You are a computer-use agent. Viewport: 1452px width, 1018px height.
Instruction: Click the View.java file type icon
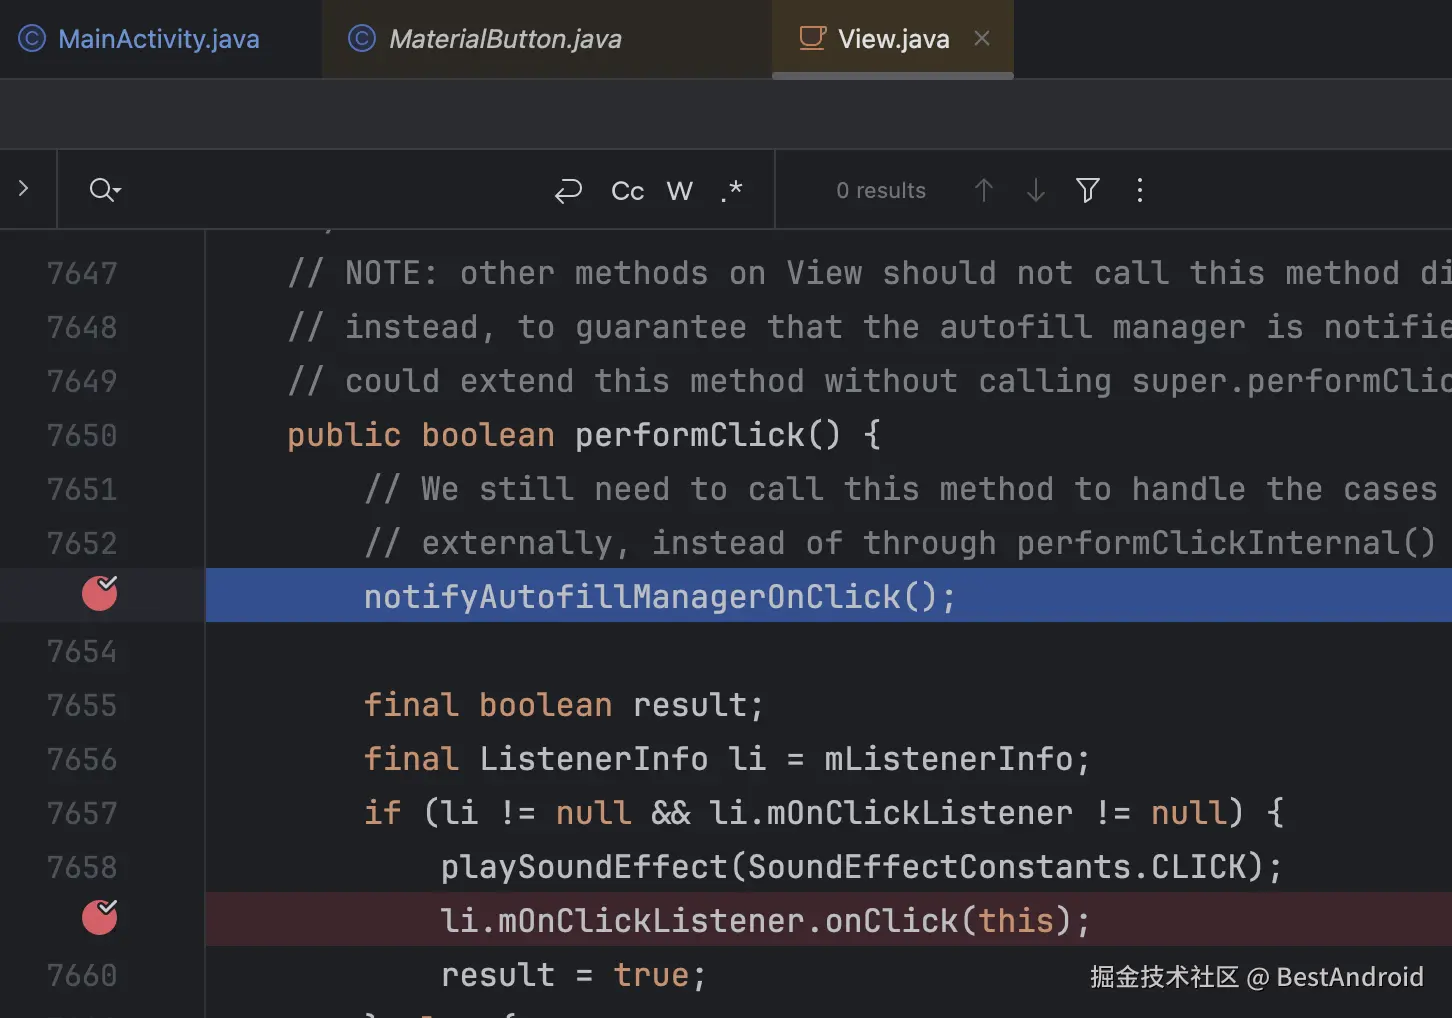pyautogui.click(x=812, y=38)
